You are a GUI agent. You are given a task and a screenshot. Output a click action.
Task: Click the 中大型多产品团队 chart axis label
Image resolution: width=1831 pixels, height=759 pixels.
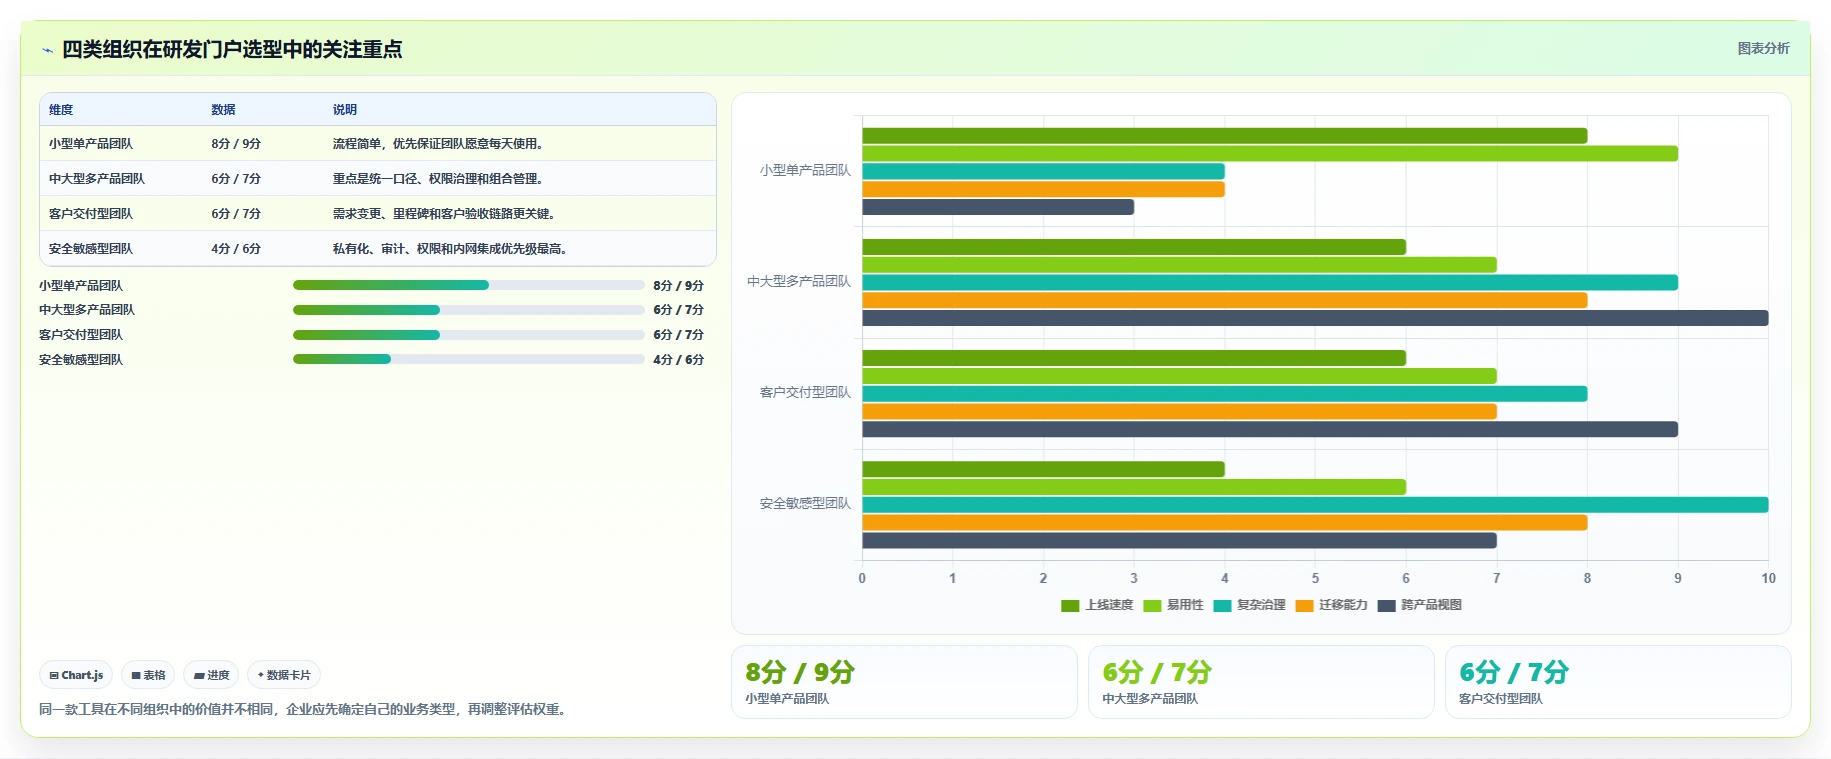point(799,282)
